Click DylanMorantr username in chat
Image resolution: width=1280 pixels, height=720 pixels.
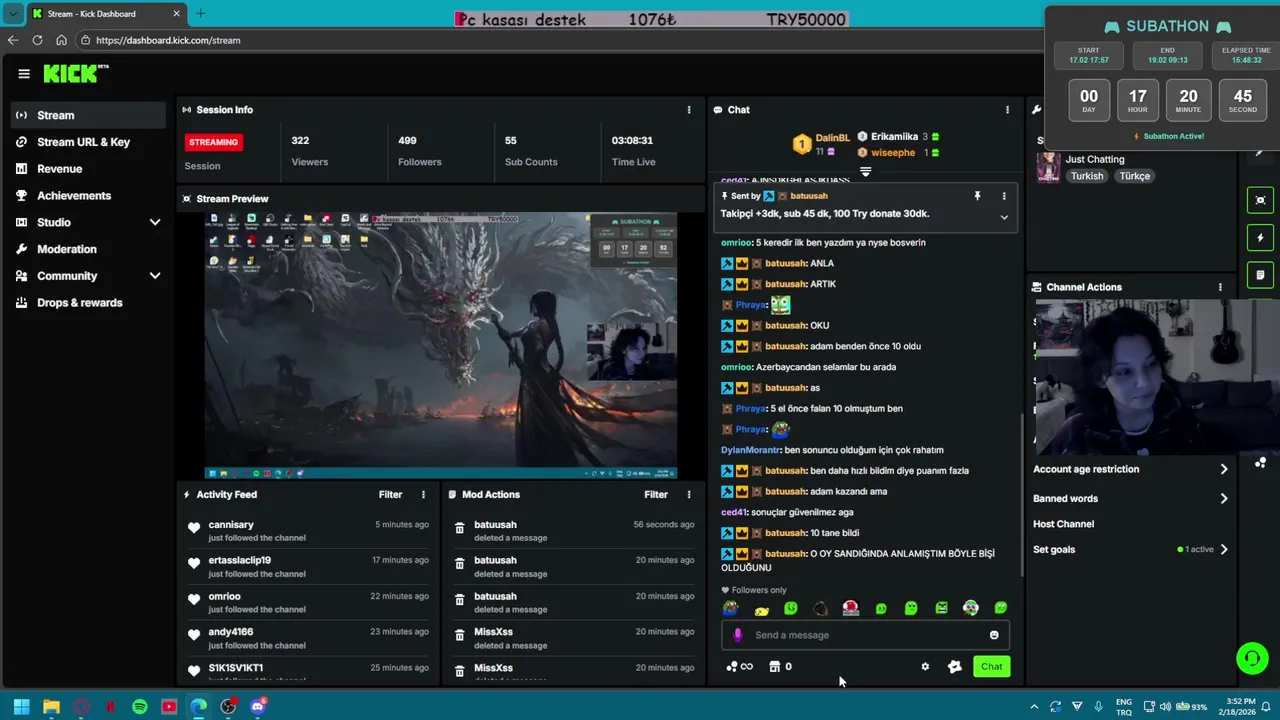point(750,450)
